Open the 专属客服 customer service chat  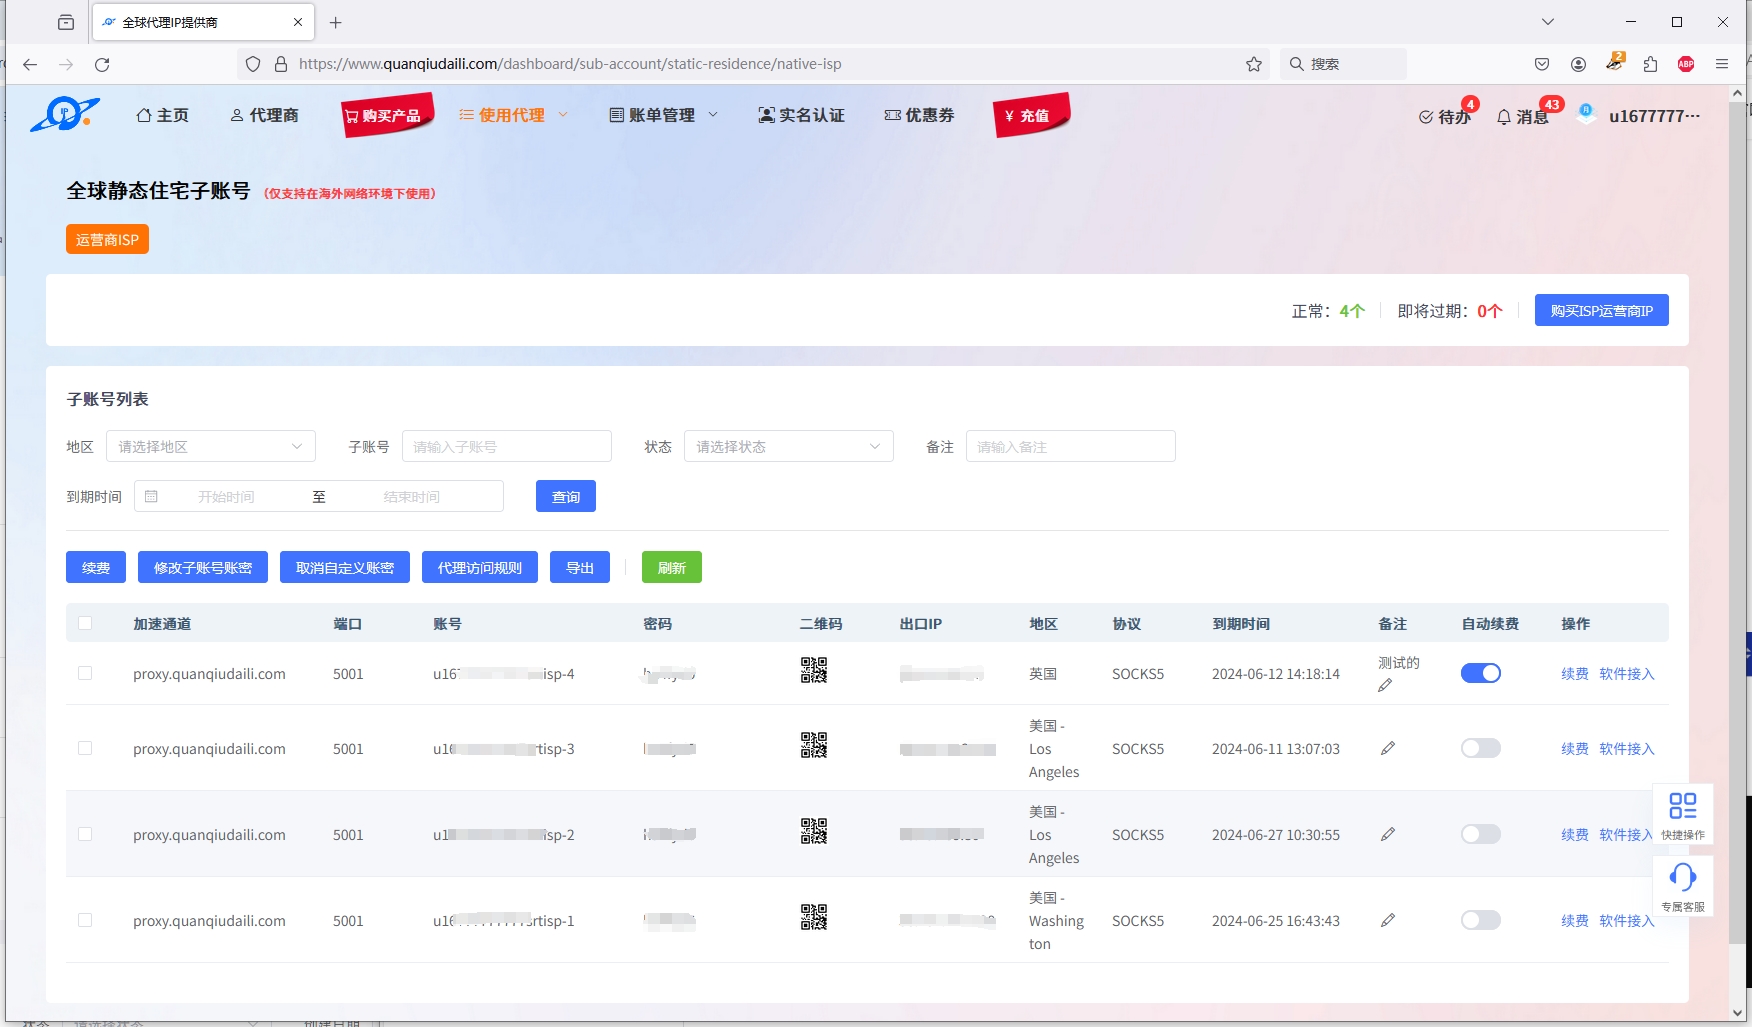1682,886
